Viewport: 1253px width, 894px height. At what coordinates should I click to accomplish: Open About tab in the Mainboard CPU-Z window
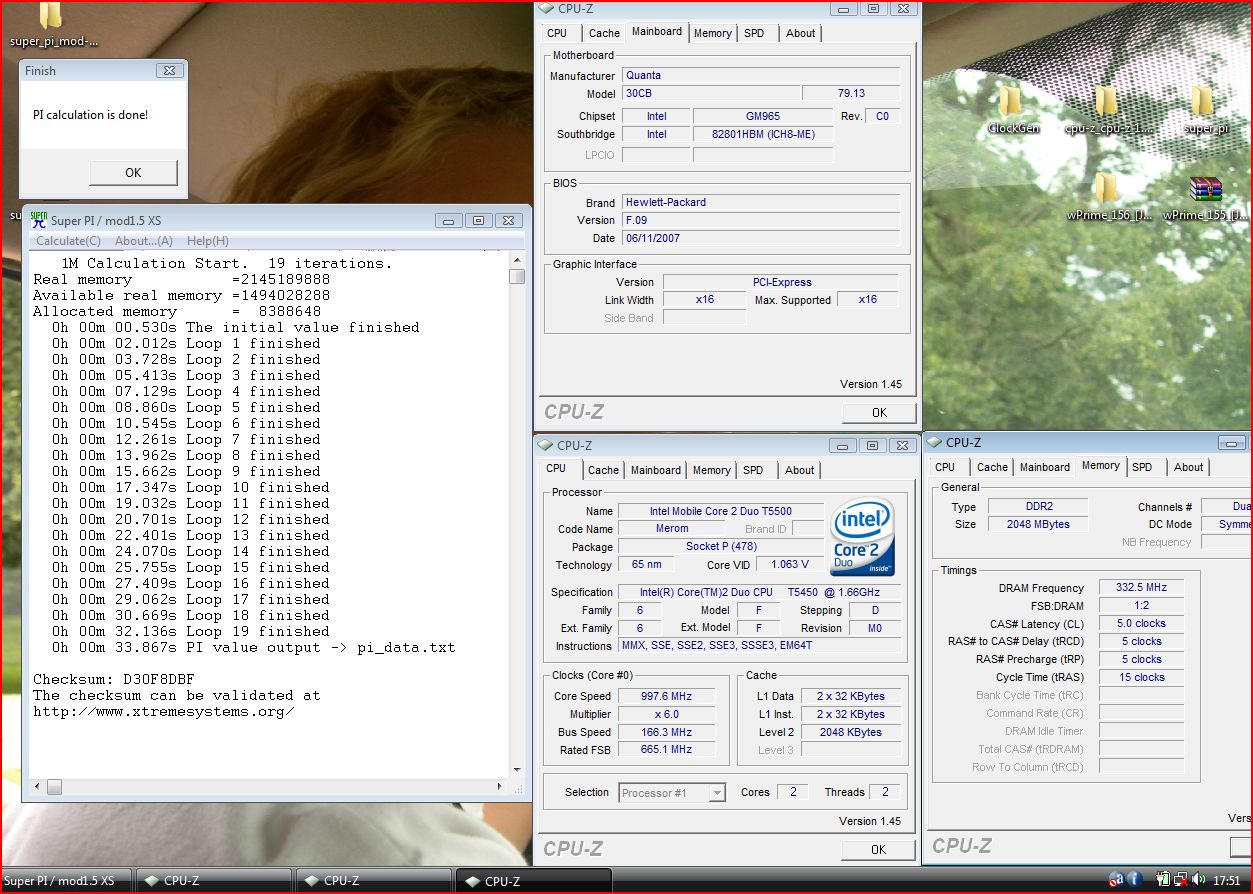tap(800, 33)
